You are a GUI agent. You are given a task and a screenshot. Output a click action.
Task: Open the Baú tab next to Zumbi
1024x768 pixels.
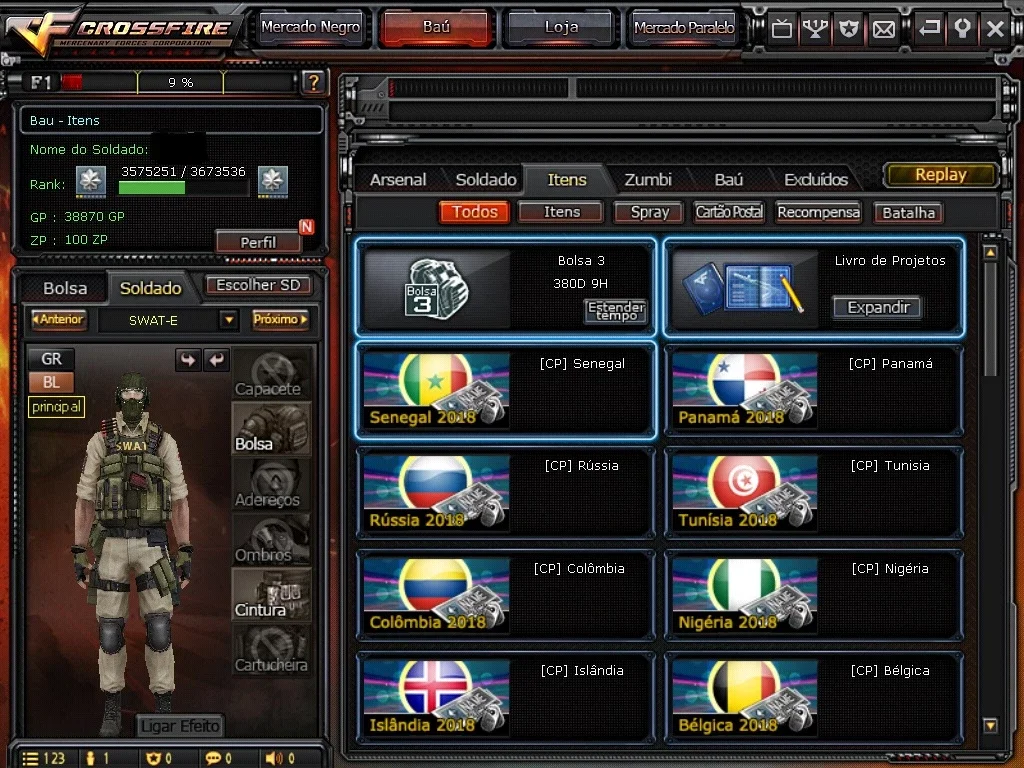[729, 180]
